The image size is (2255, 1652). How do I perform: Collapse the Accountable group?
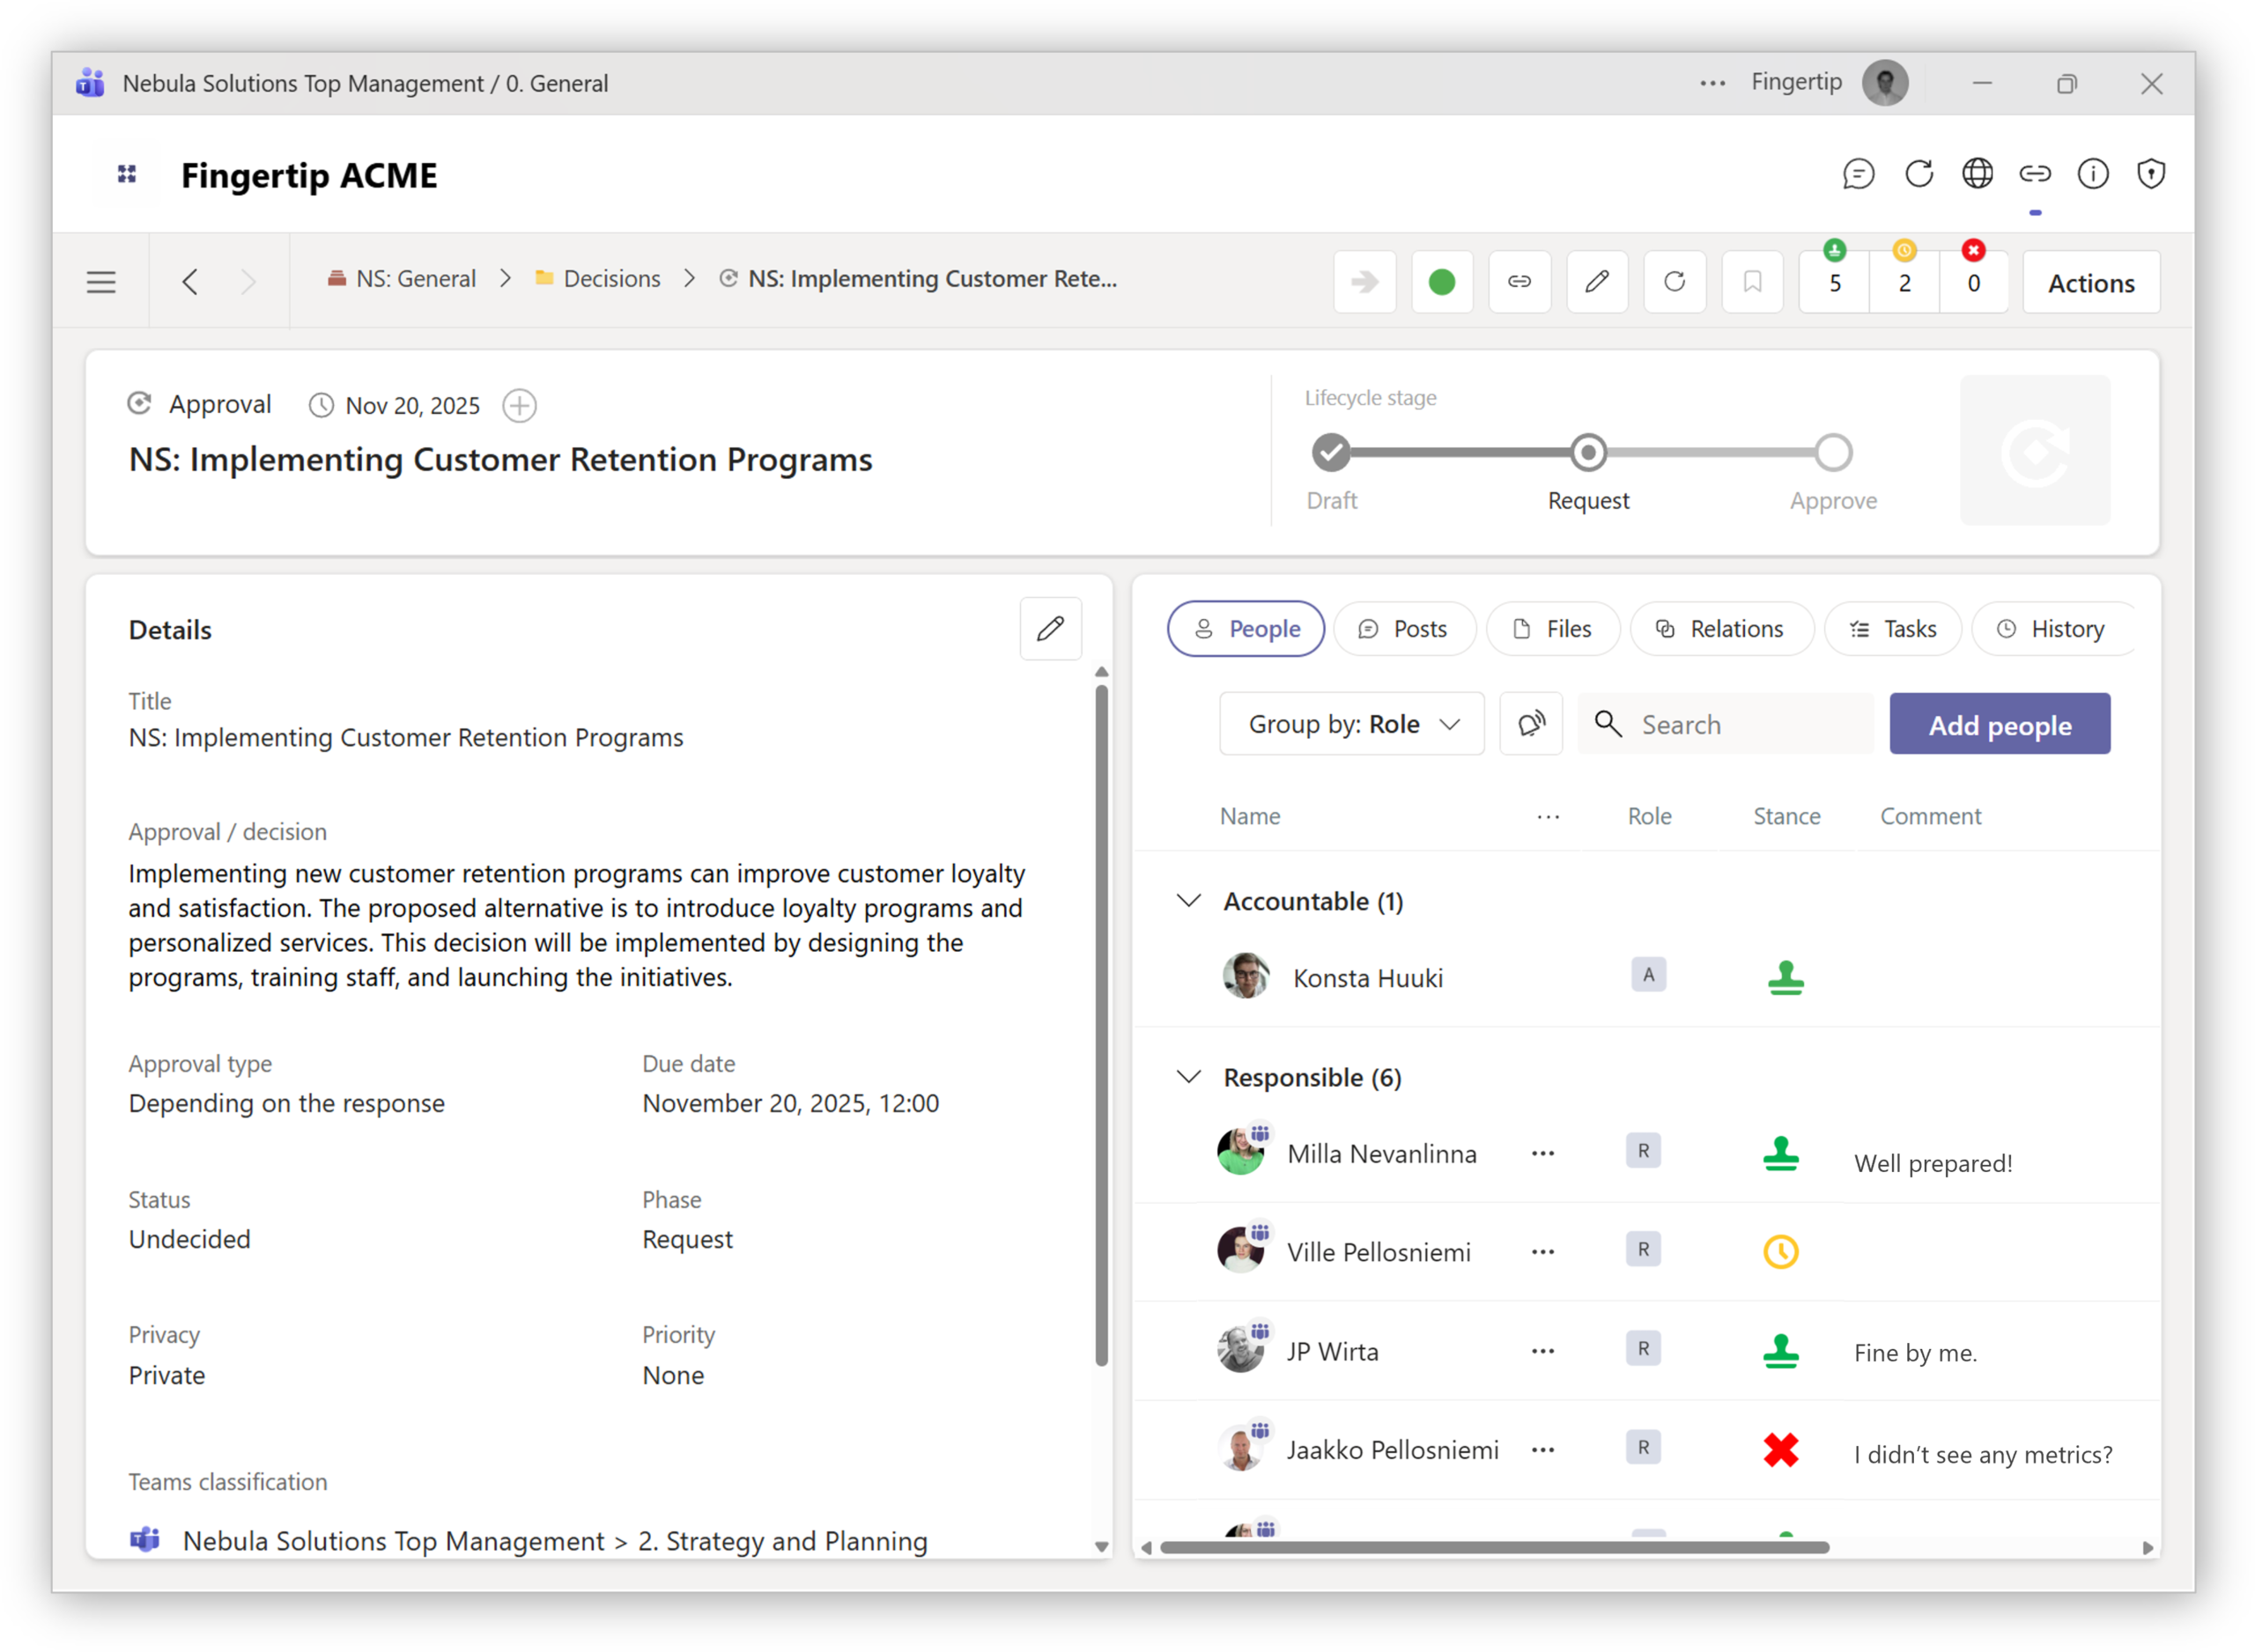coord(1188,901)
